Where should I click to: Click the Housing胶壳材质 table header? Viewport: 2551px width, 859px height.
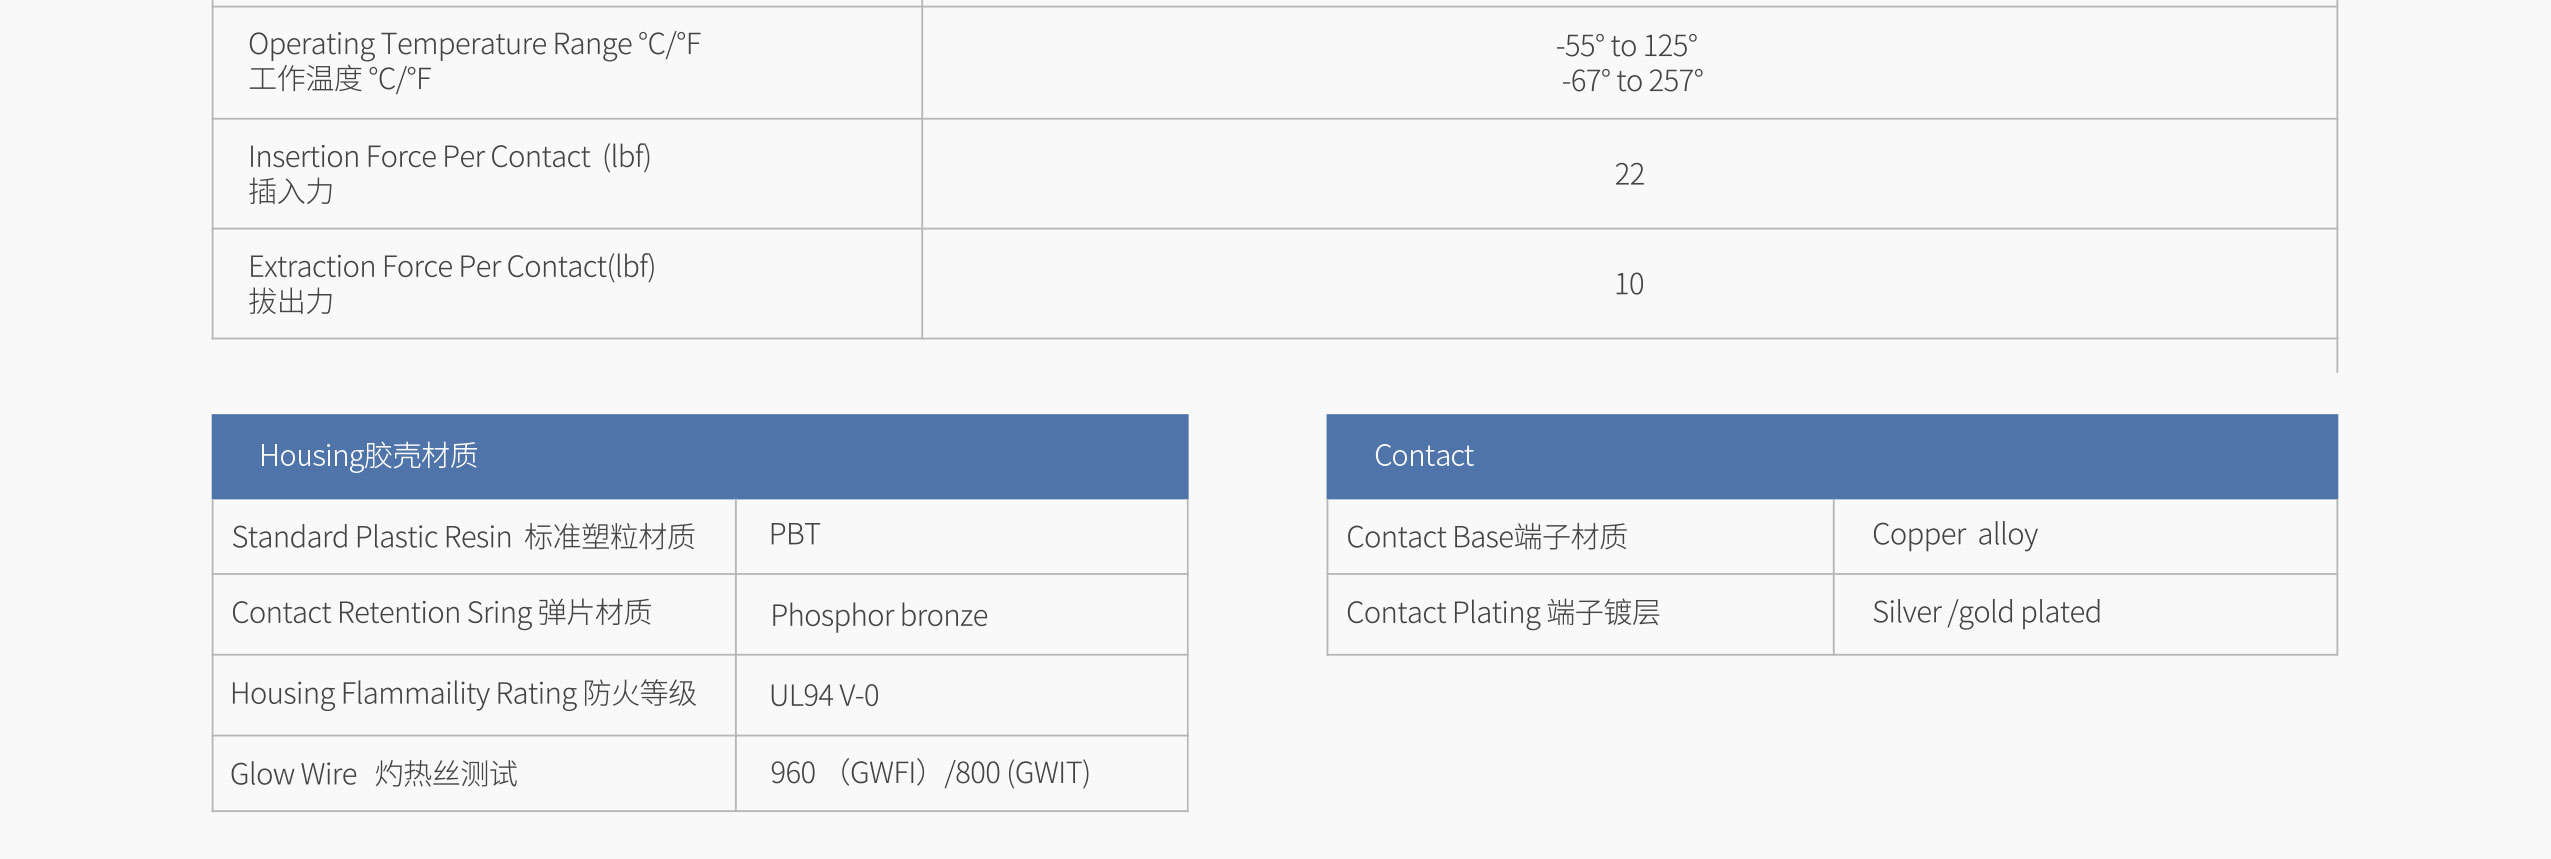[x=699, y=456]
